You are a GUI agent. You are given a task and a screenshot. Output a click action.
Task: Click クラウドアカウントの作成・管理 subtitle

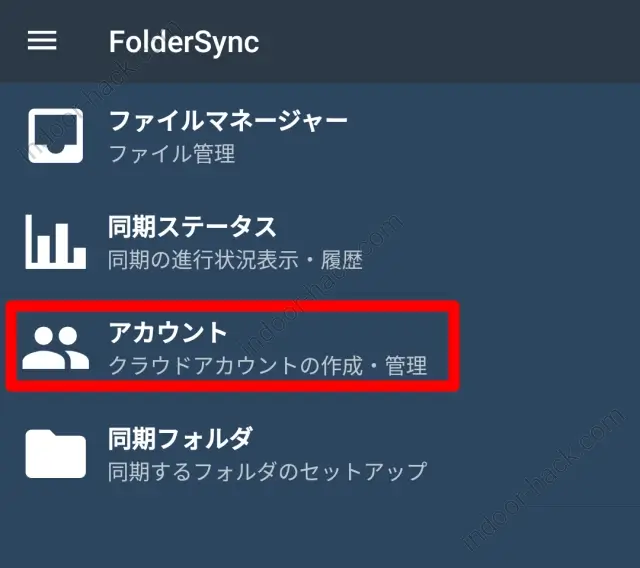[x=268, y=366]
